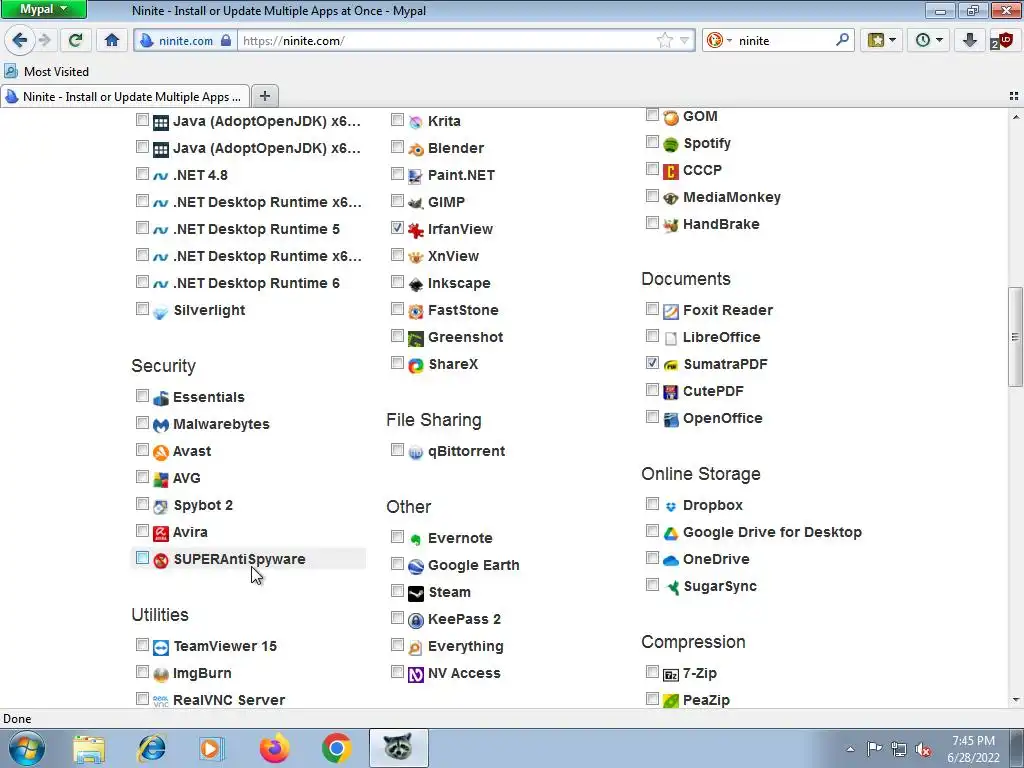
Task: Click the Malwarebytes icon
Action: point(161,425)
